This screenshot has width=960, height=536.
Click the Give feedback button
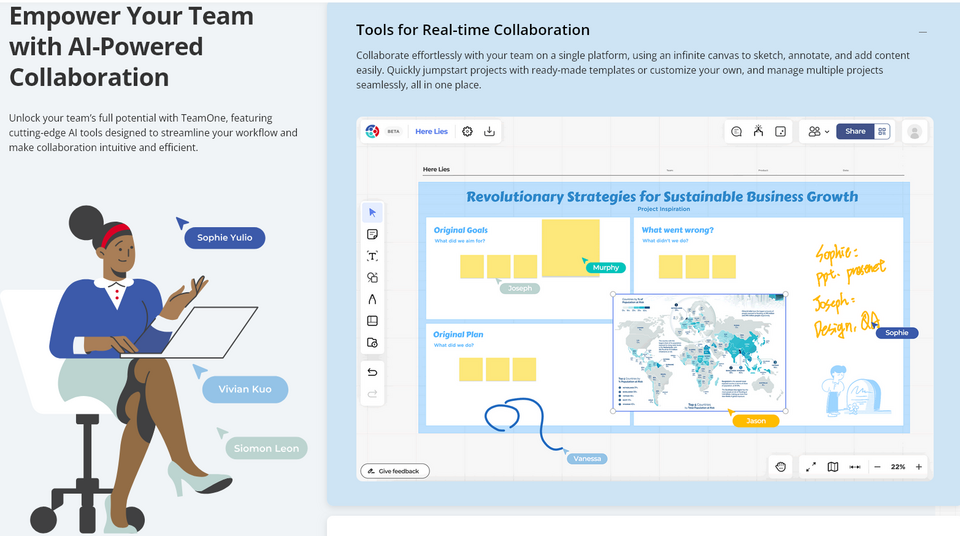[395, 471]
